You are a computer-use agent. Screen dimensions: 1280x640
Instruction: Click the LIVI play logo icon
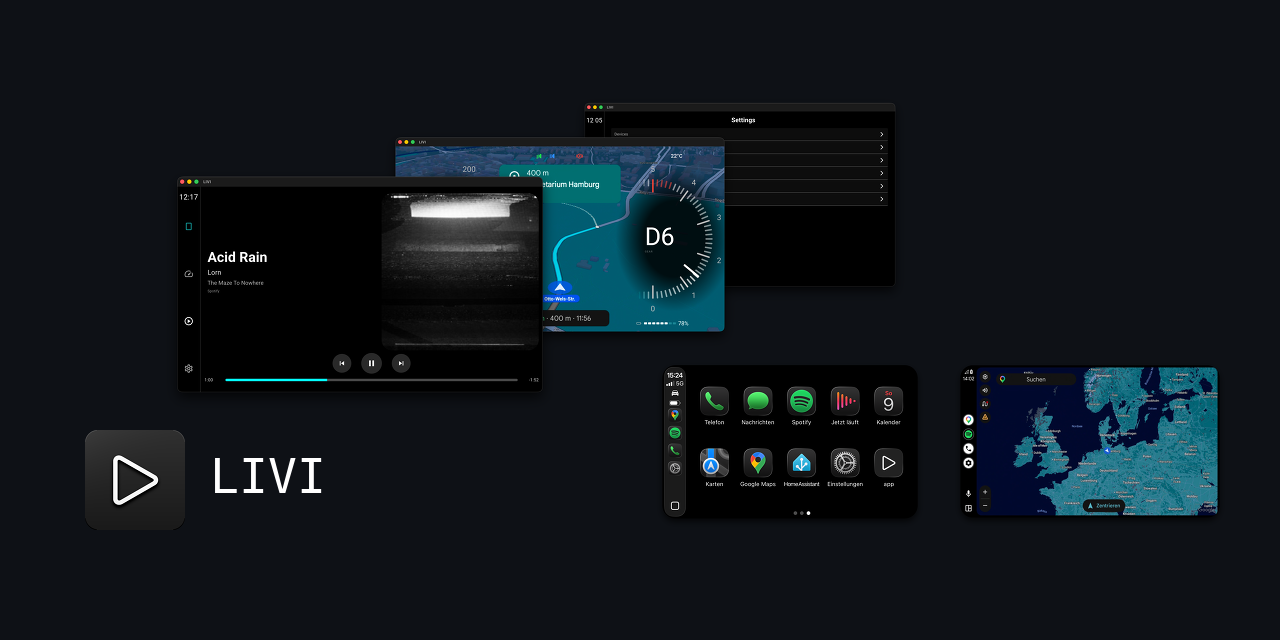pos(135,480)
